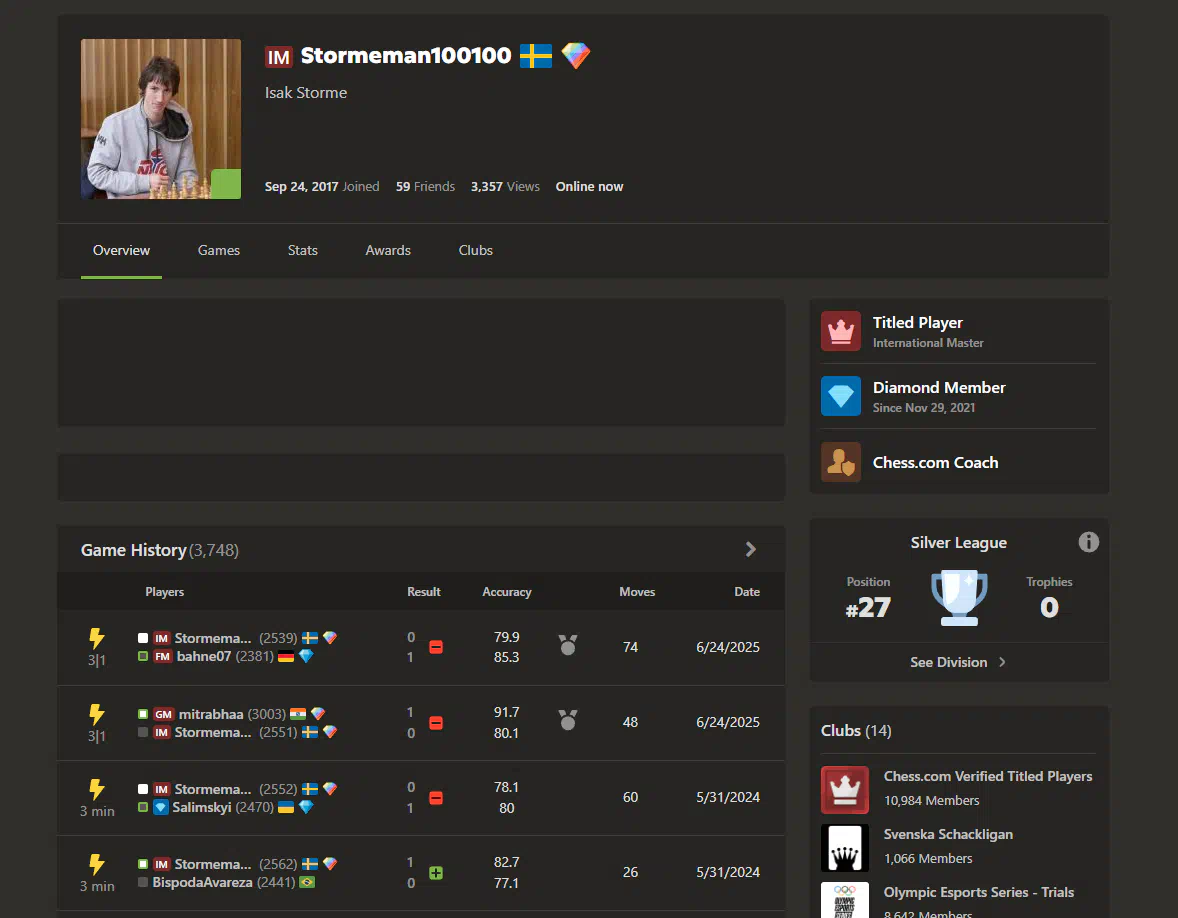Click the Ukrainian flag next to Salimskyi

pos(285,808)
